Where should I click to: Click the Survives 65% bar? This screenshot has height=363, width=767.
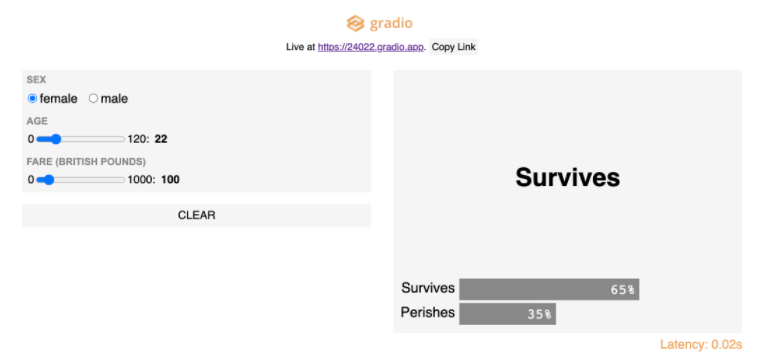[549, 289]
